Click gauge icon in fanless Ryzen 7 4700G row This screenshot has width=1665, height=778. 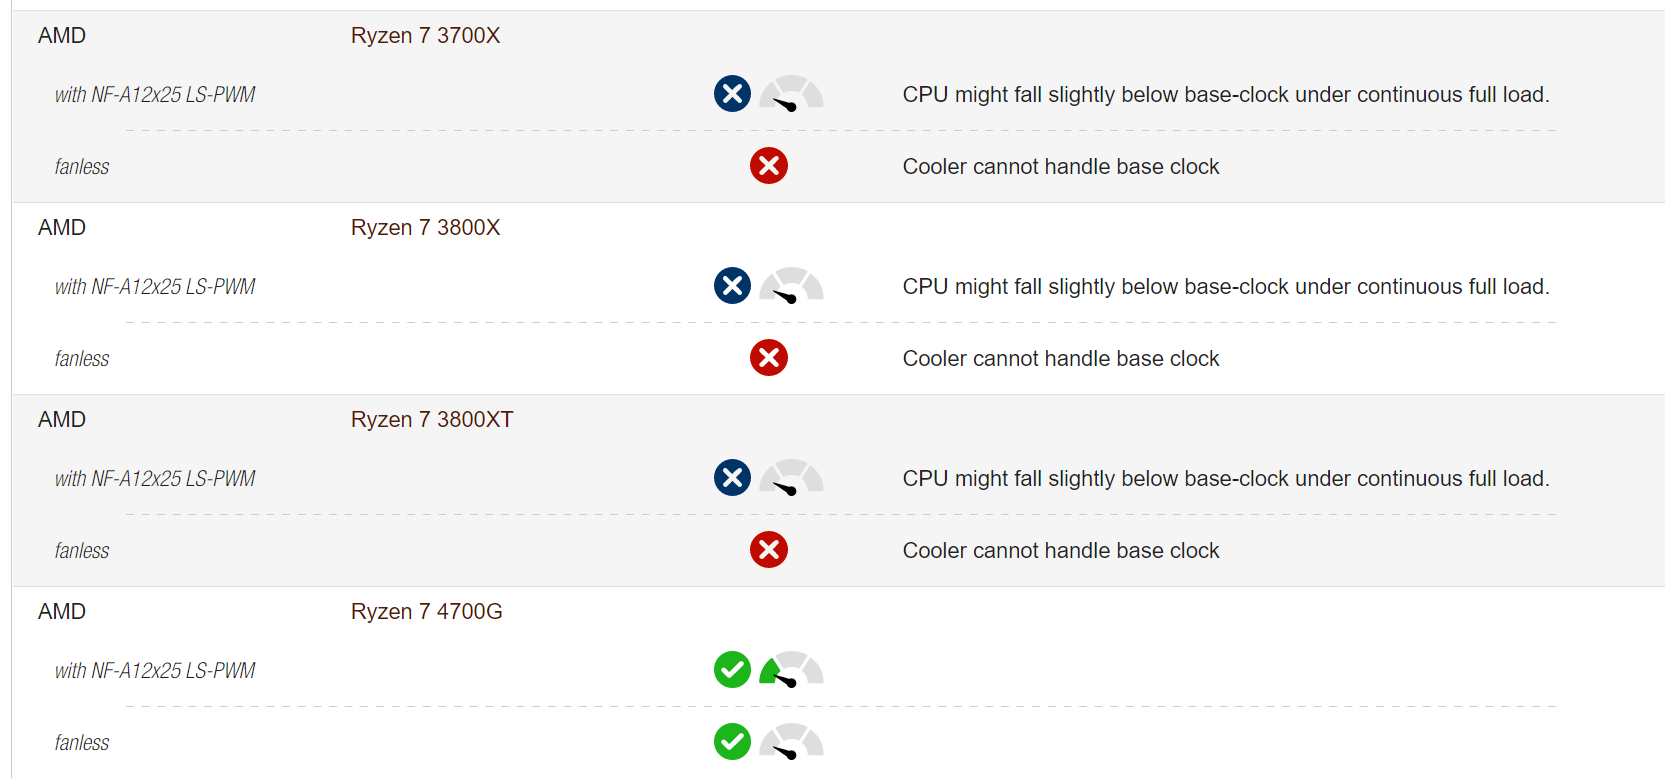pos(791,742)
